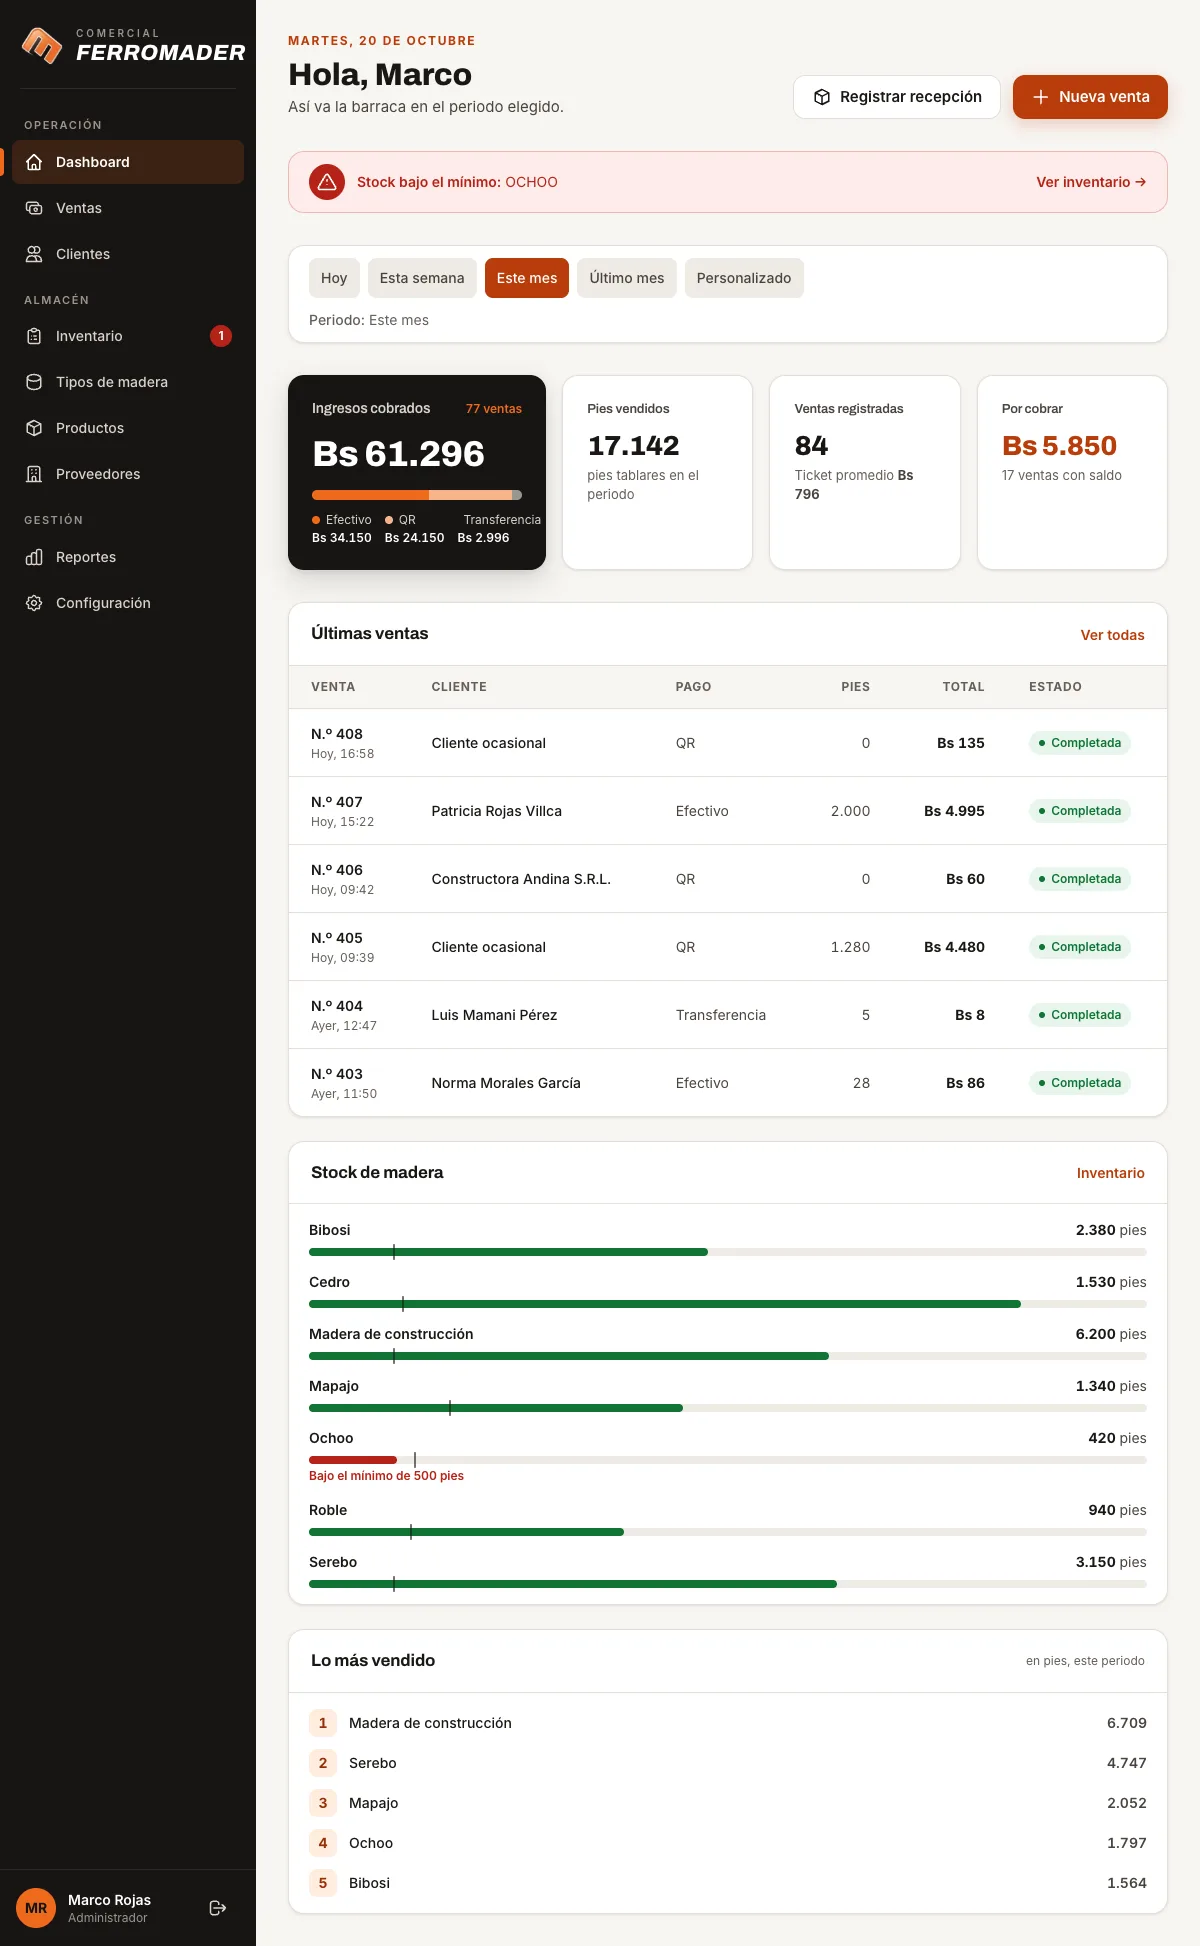
Task: Click the Ventas sidebar icon
Action: (34, 208)
